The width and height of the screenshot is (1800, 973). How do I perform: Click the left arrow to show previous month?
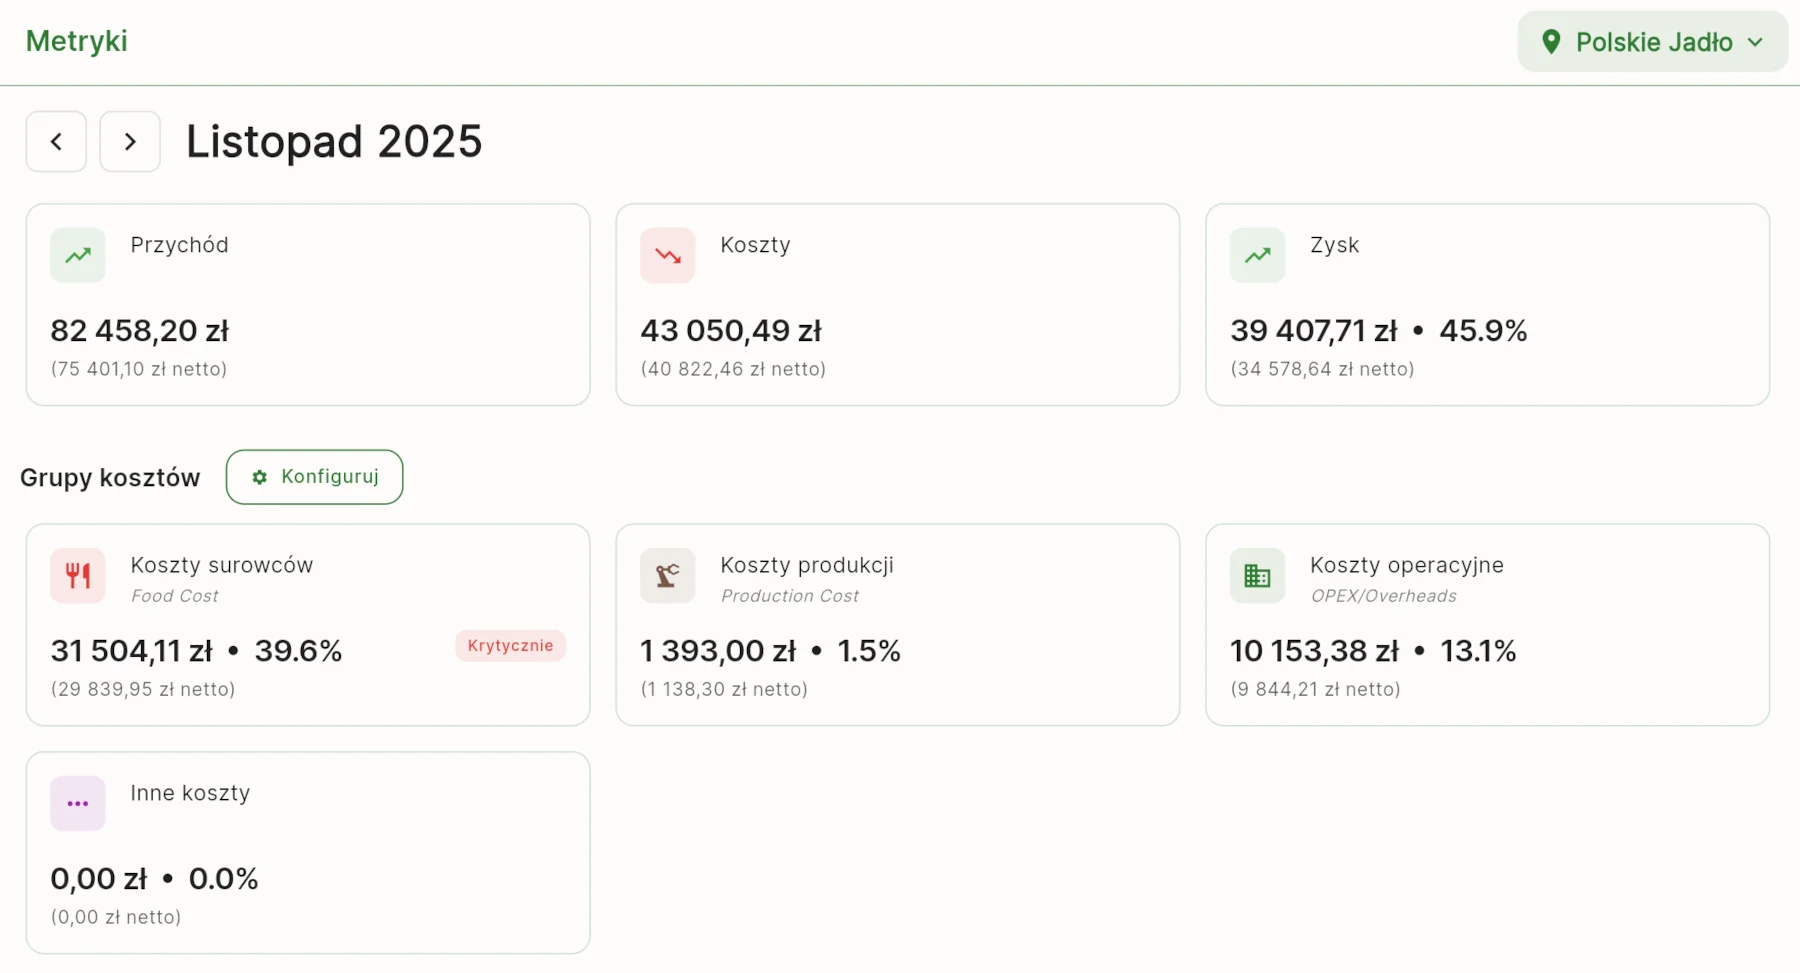coord(56,141)
